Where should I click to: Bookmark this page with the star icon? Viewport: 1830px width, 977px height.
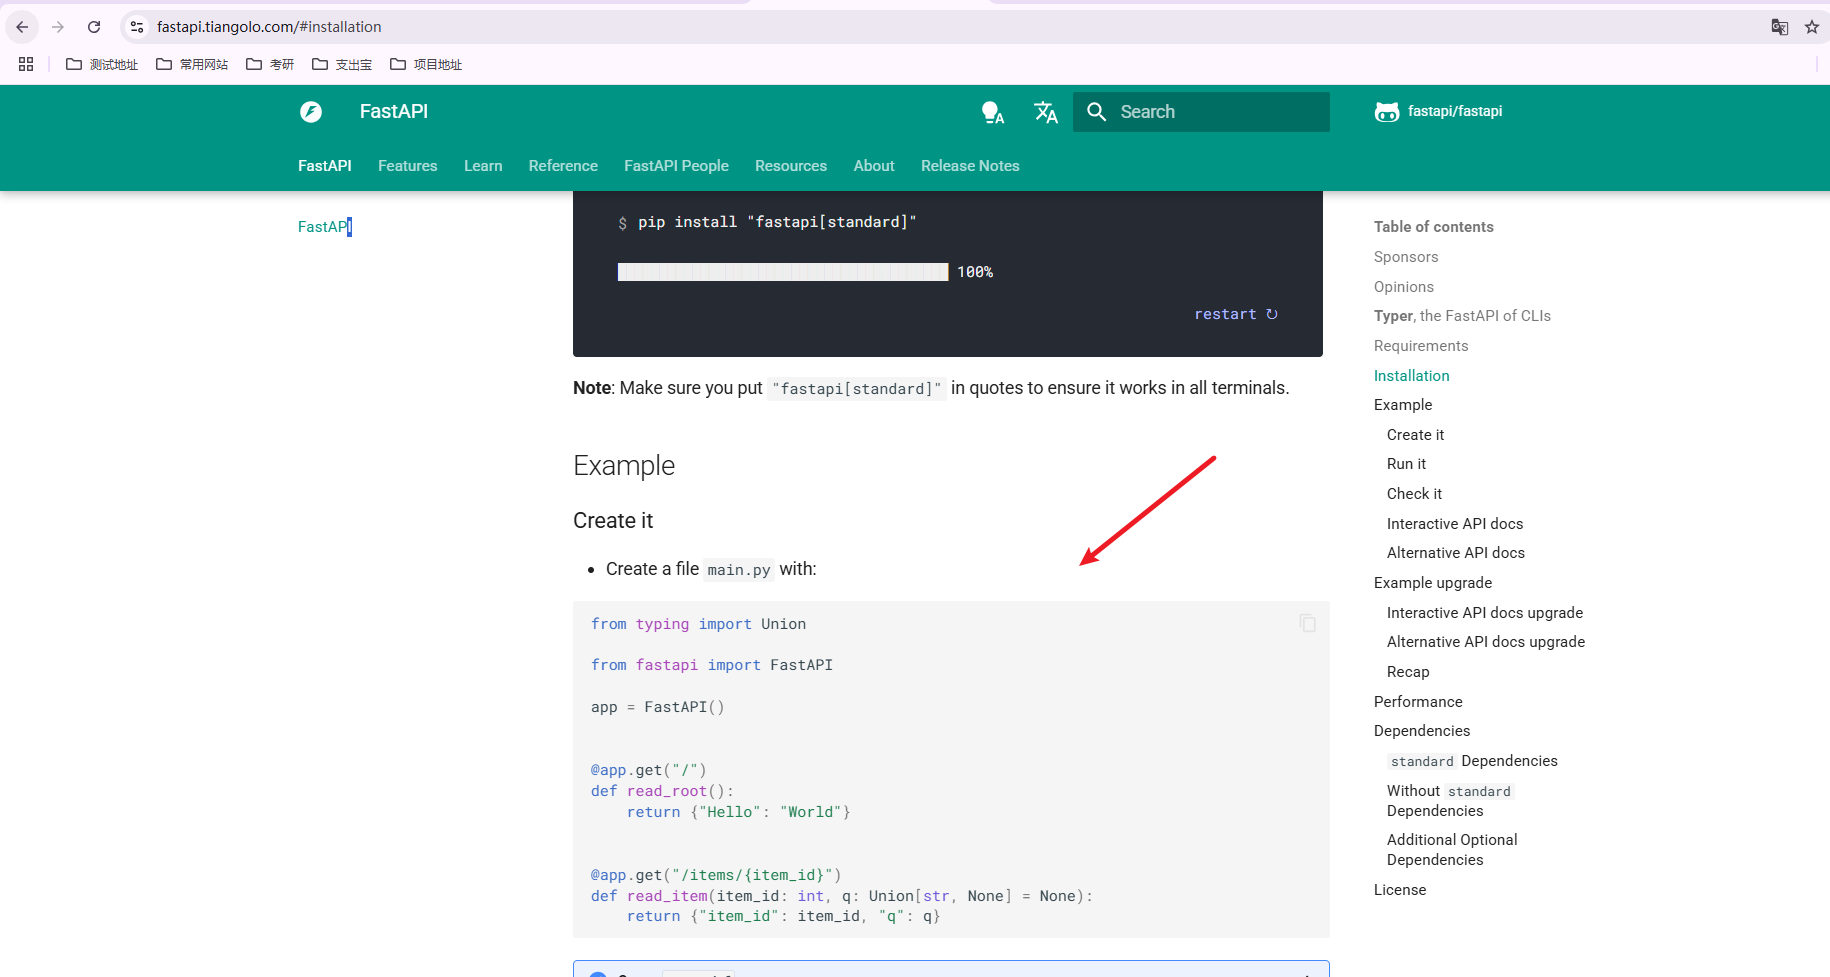(x=1812, y=27)
